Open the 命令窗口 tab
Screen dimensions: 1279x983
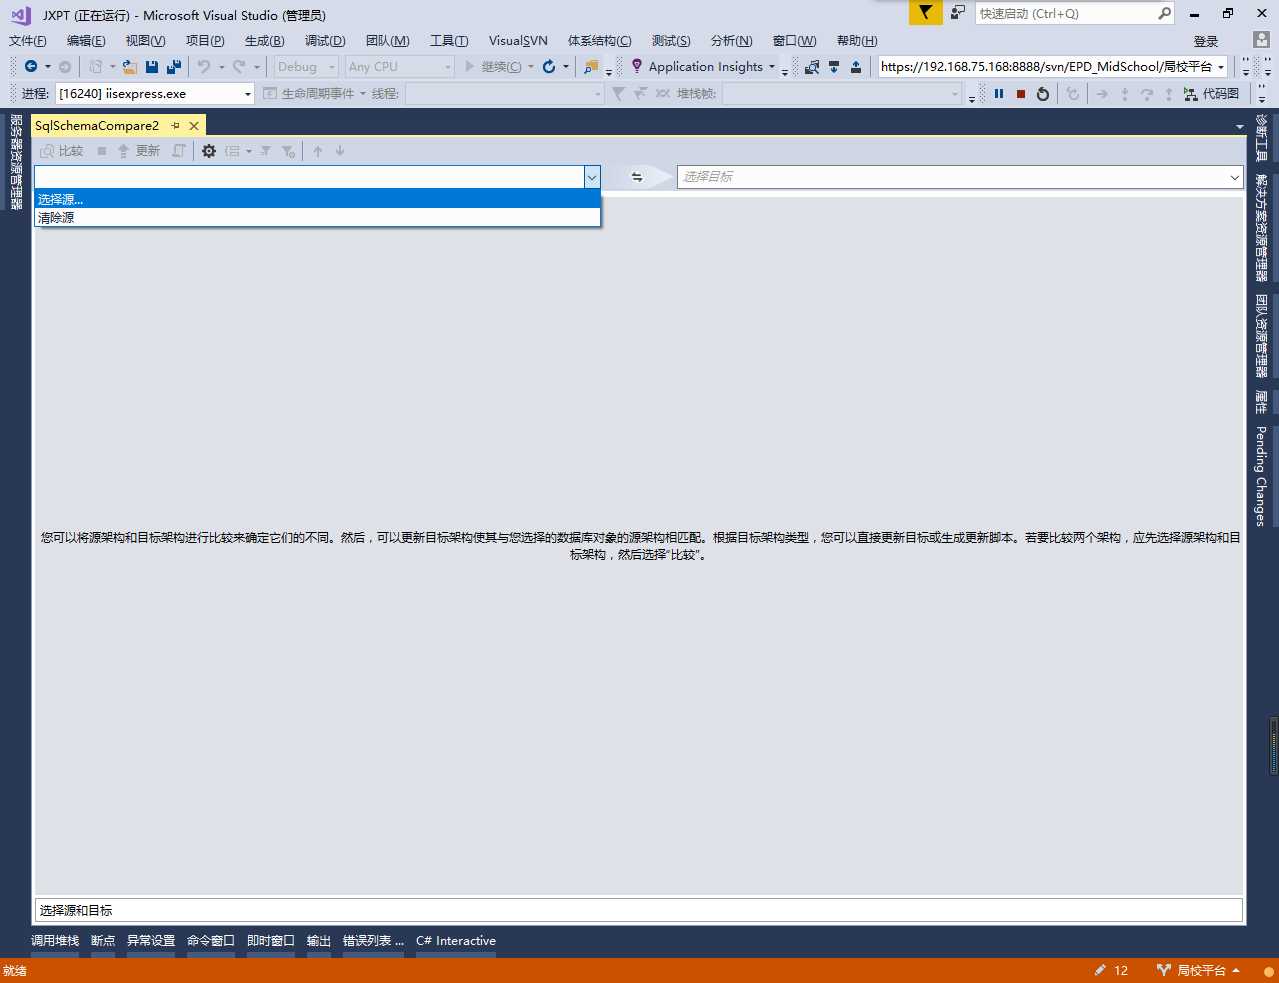coord(211,941)
